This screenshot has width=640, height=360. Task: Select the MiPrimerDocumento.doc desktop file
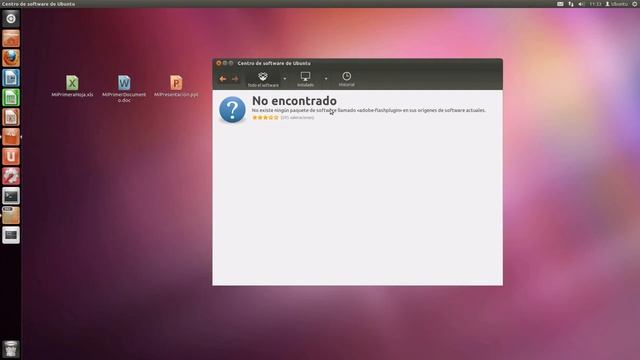click(124, 89)
